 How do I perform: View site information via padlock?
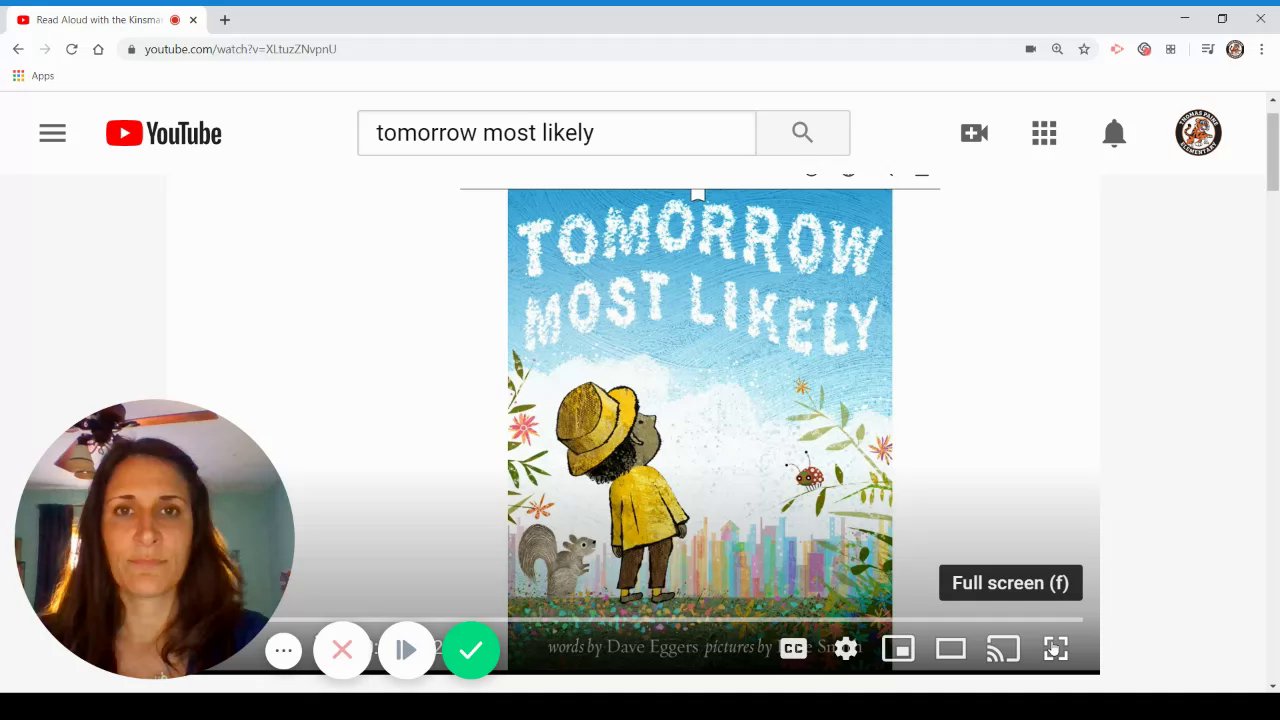(x=131, y=49)
